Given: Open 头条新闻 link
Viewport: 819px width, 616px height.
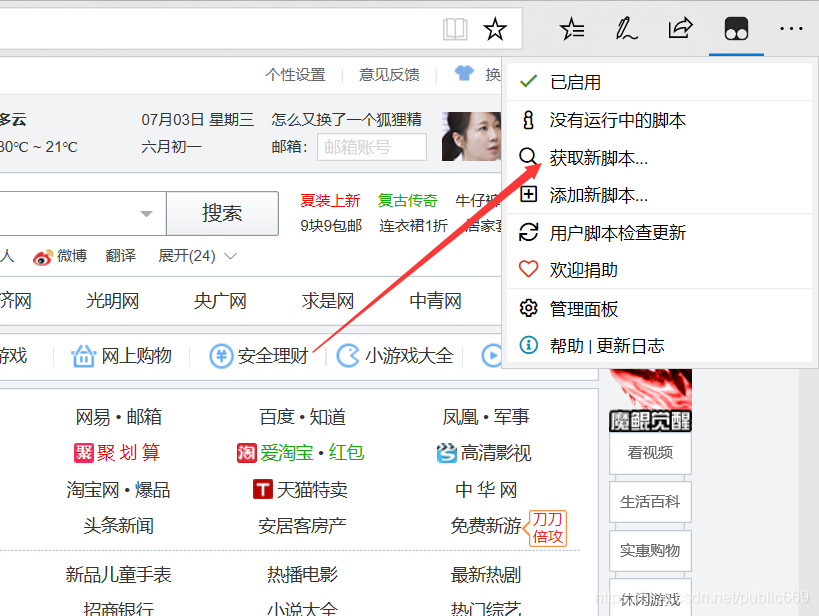Looking at the screenshot, I should tap(119, 526).
